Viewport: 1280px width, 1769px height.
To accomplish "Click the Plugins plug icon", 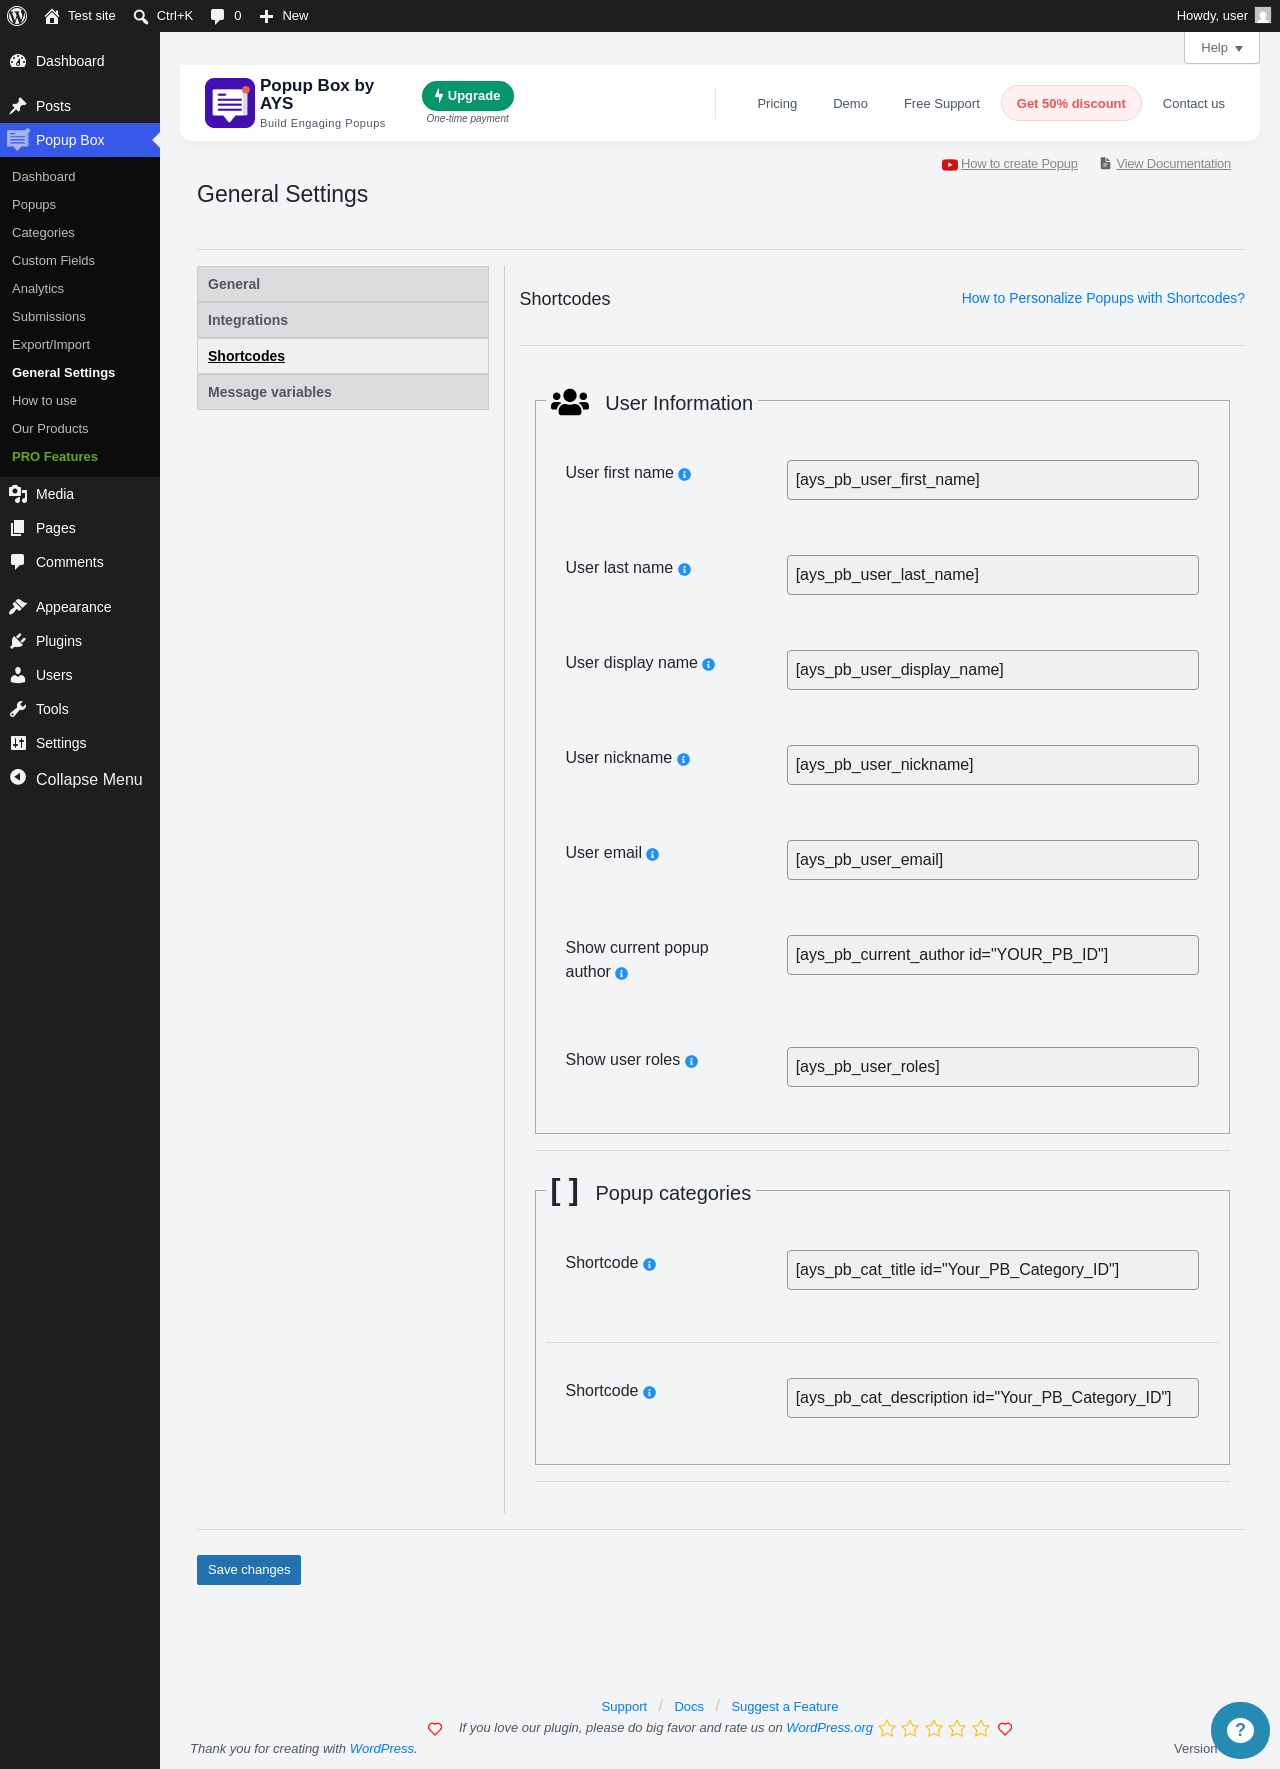I will tap(18, 641).
